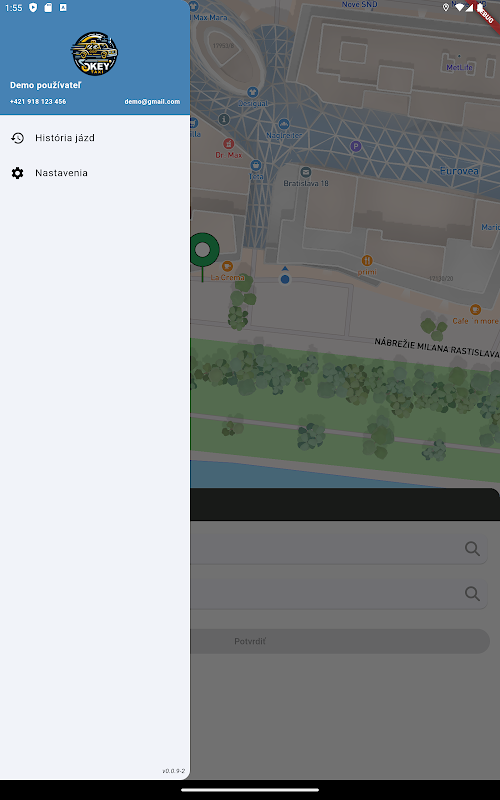Click the upper search magnifier icon

tap(472, 549)
